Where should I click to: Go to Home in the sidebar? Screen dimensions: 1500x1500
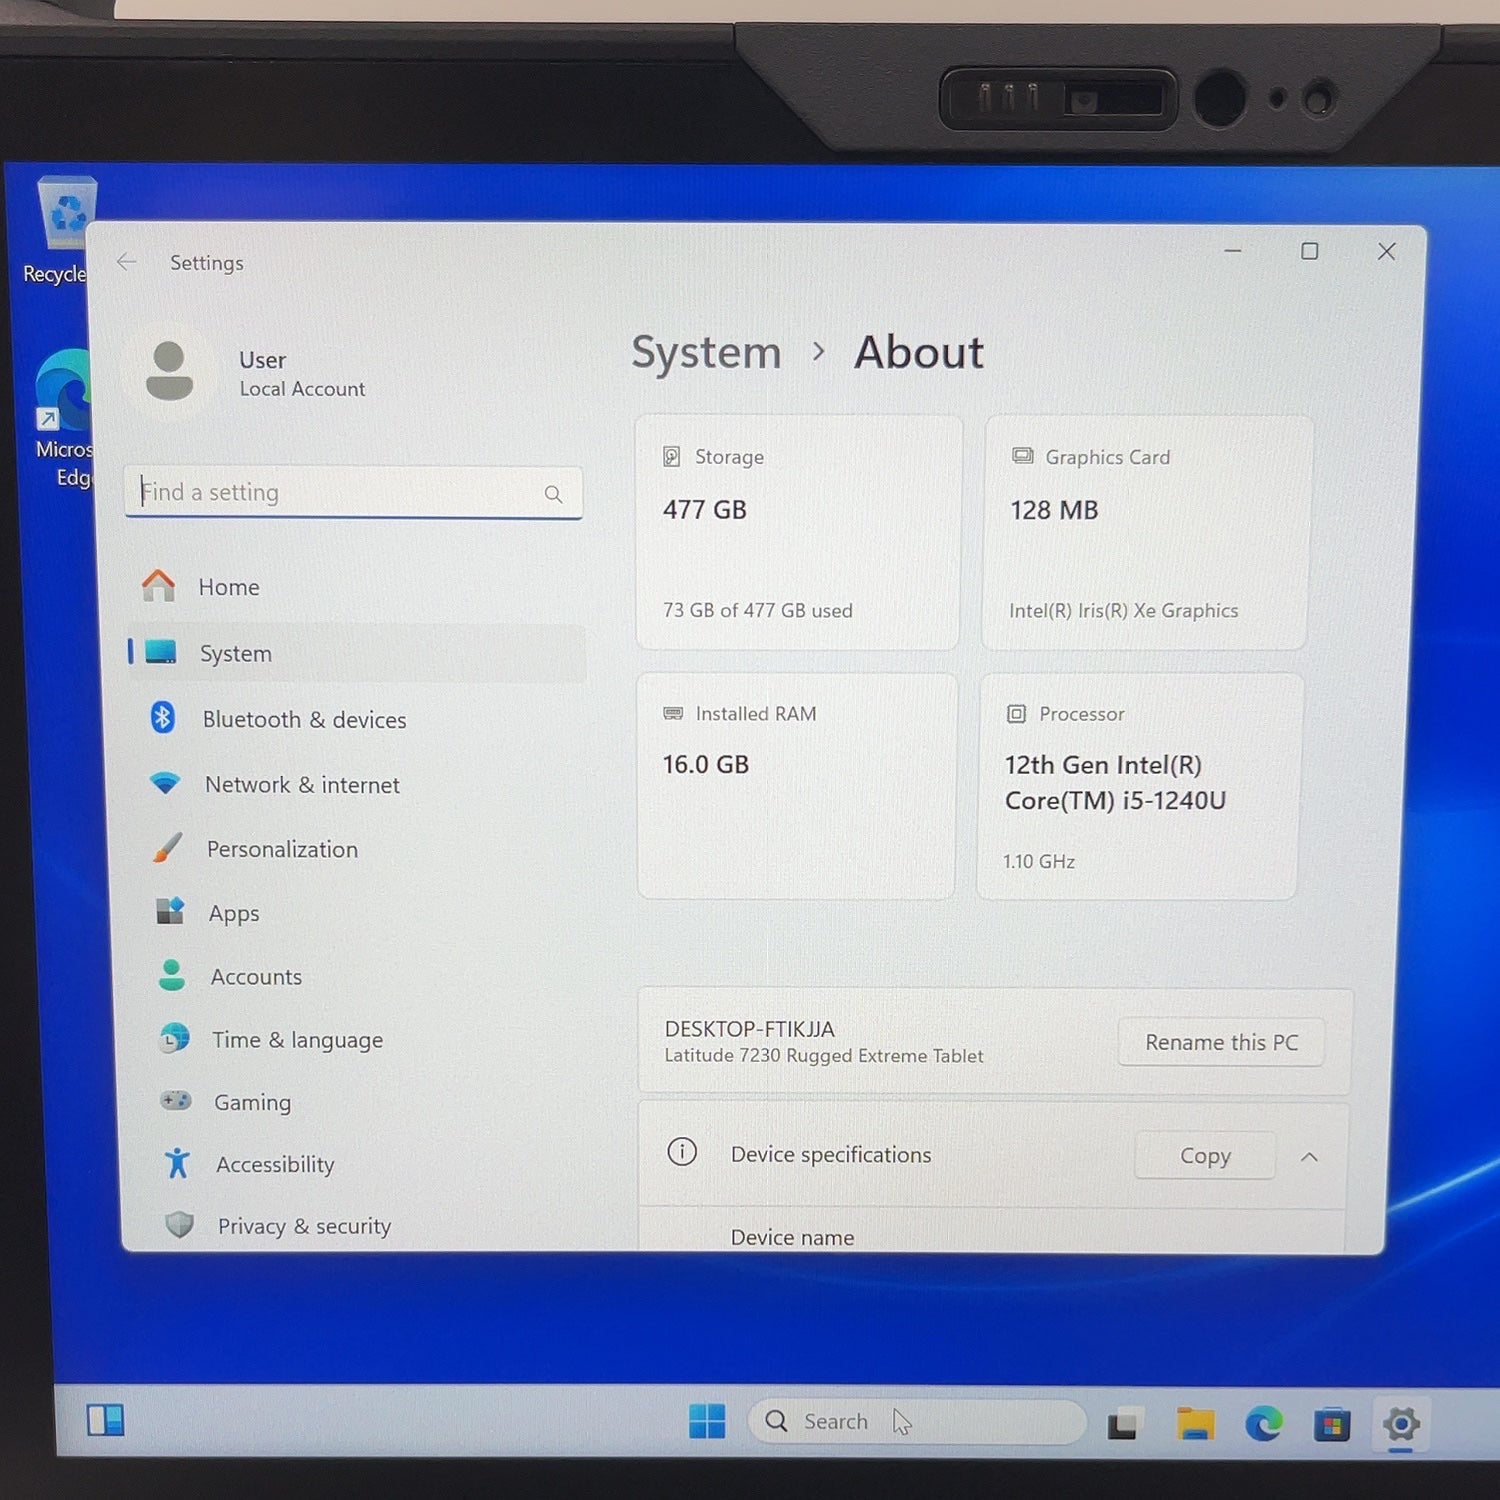(x=357, y=586)
